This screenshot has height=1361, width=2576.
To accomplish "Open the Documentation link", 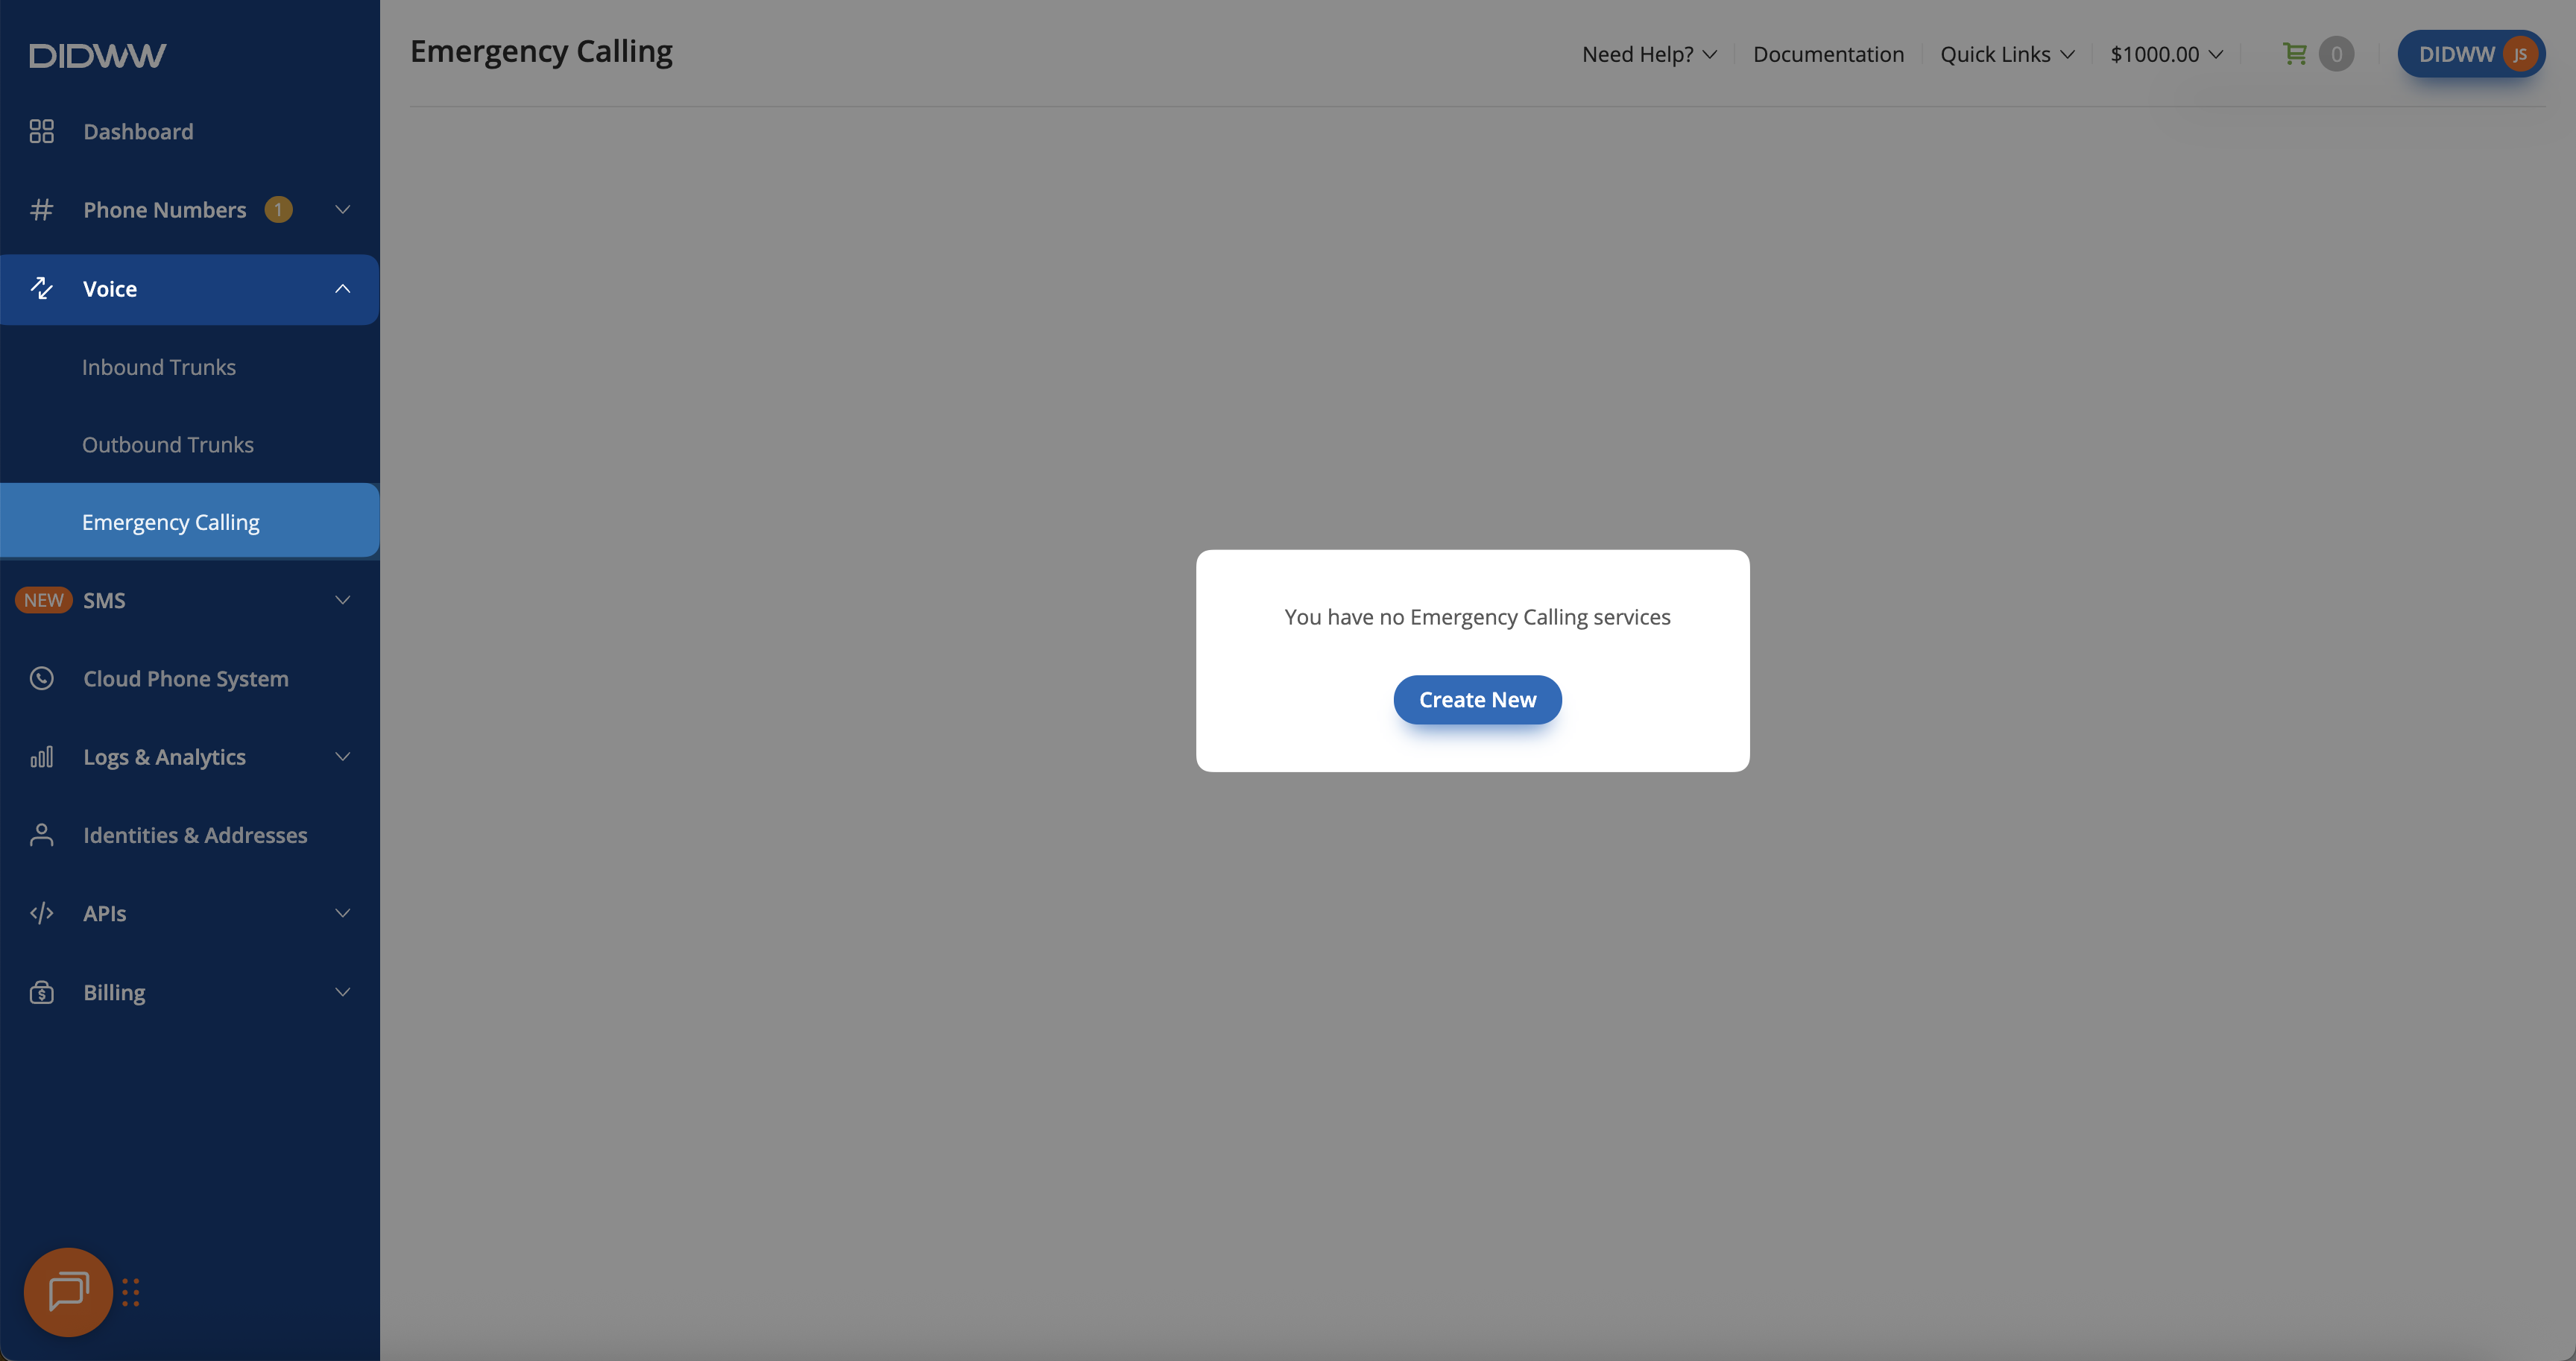I will [x=1828, y=54].
